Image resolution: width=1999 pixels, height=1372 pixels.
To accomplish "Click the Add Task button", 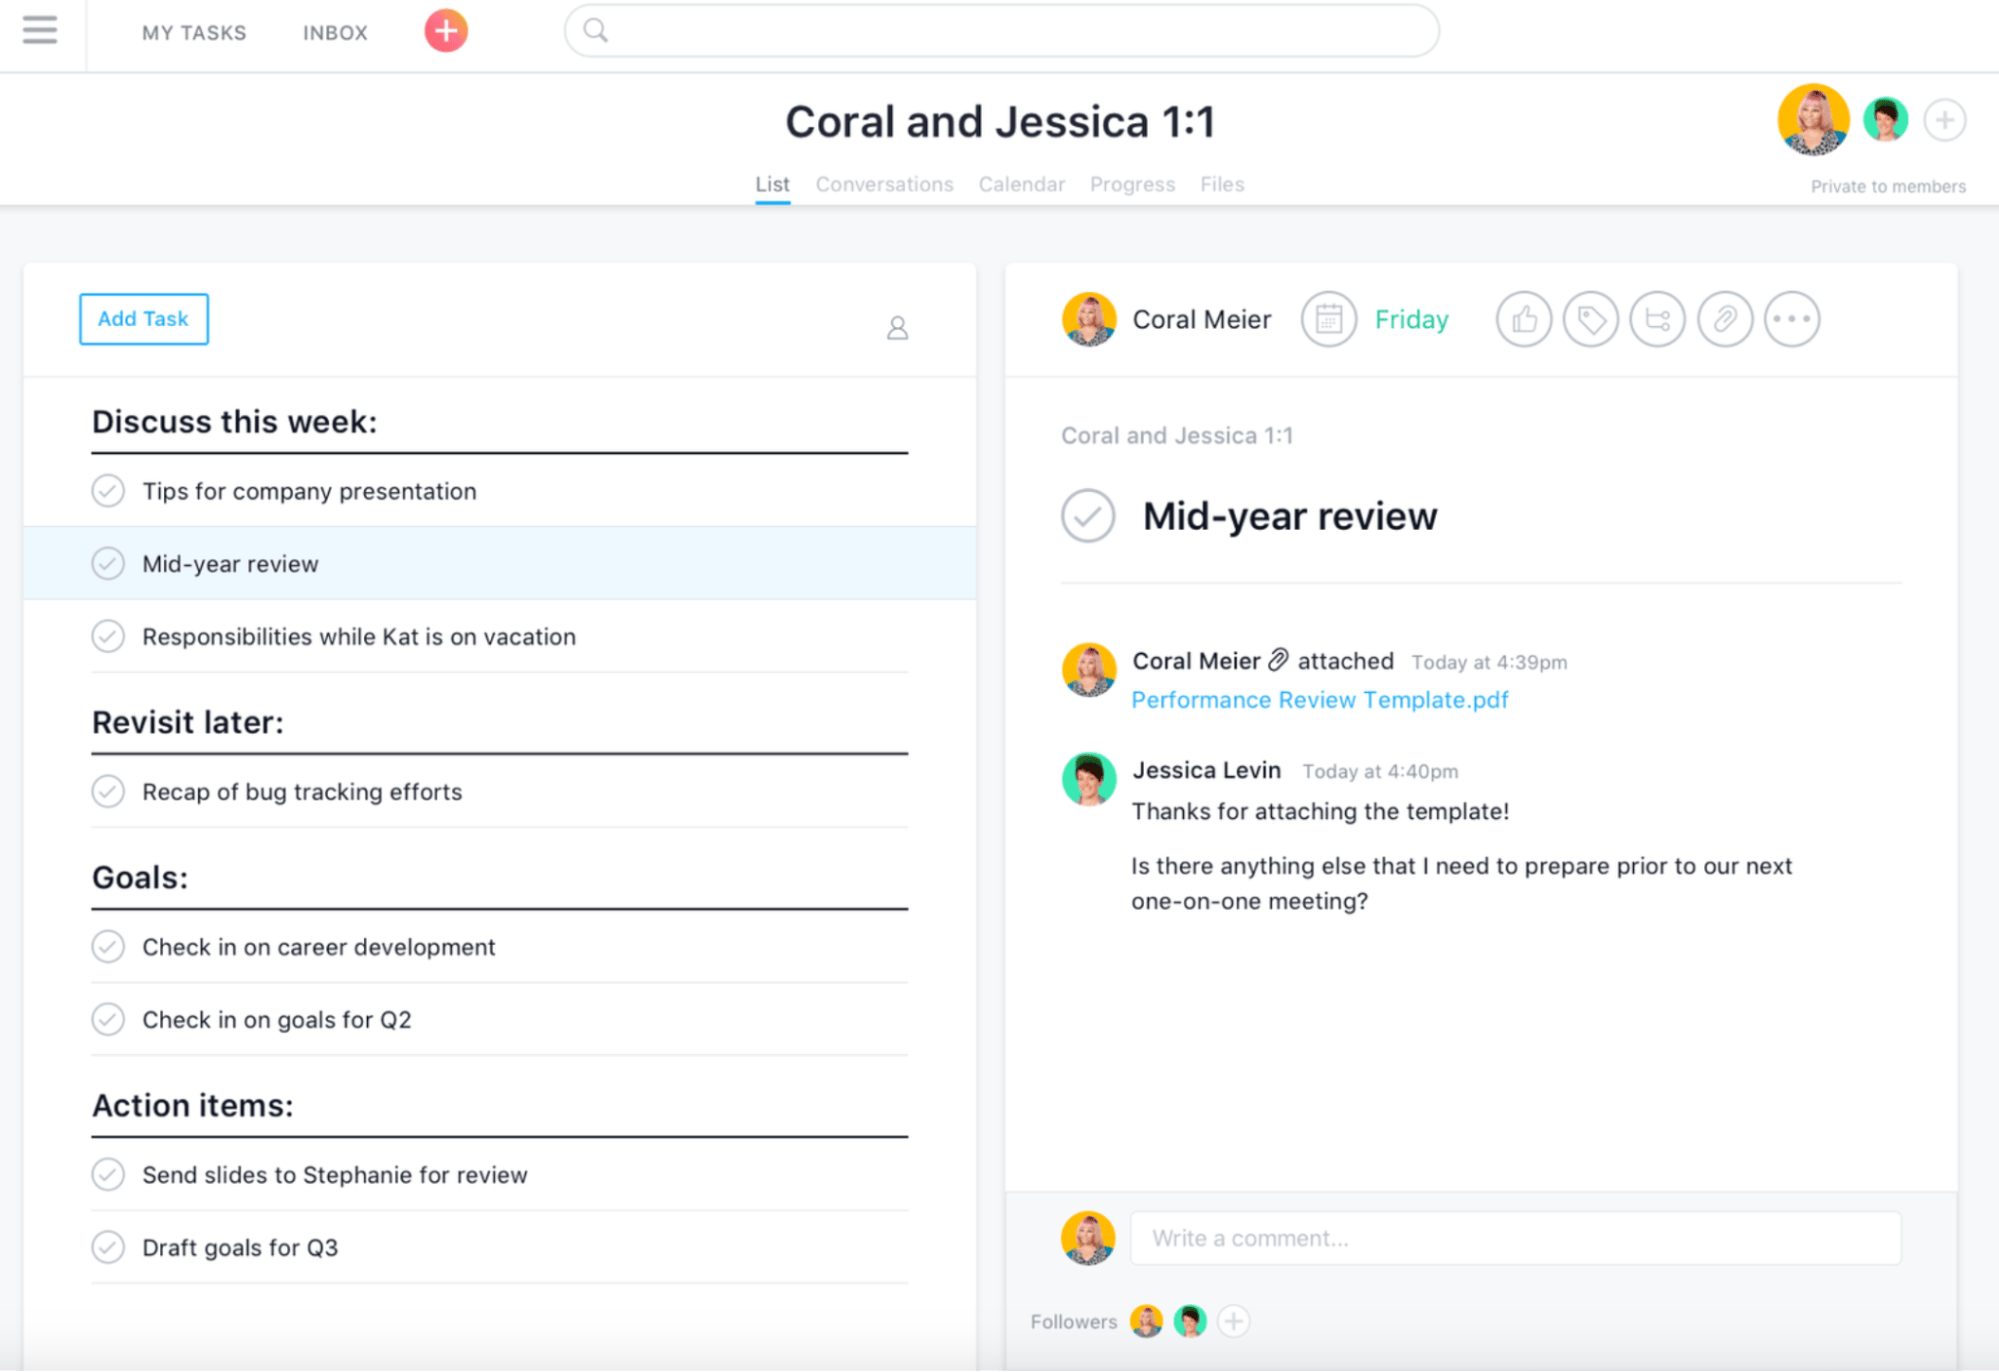I will pos(143,319).
